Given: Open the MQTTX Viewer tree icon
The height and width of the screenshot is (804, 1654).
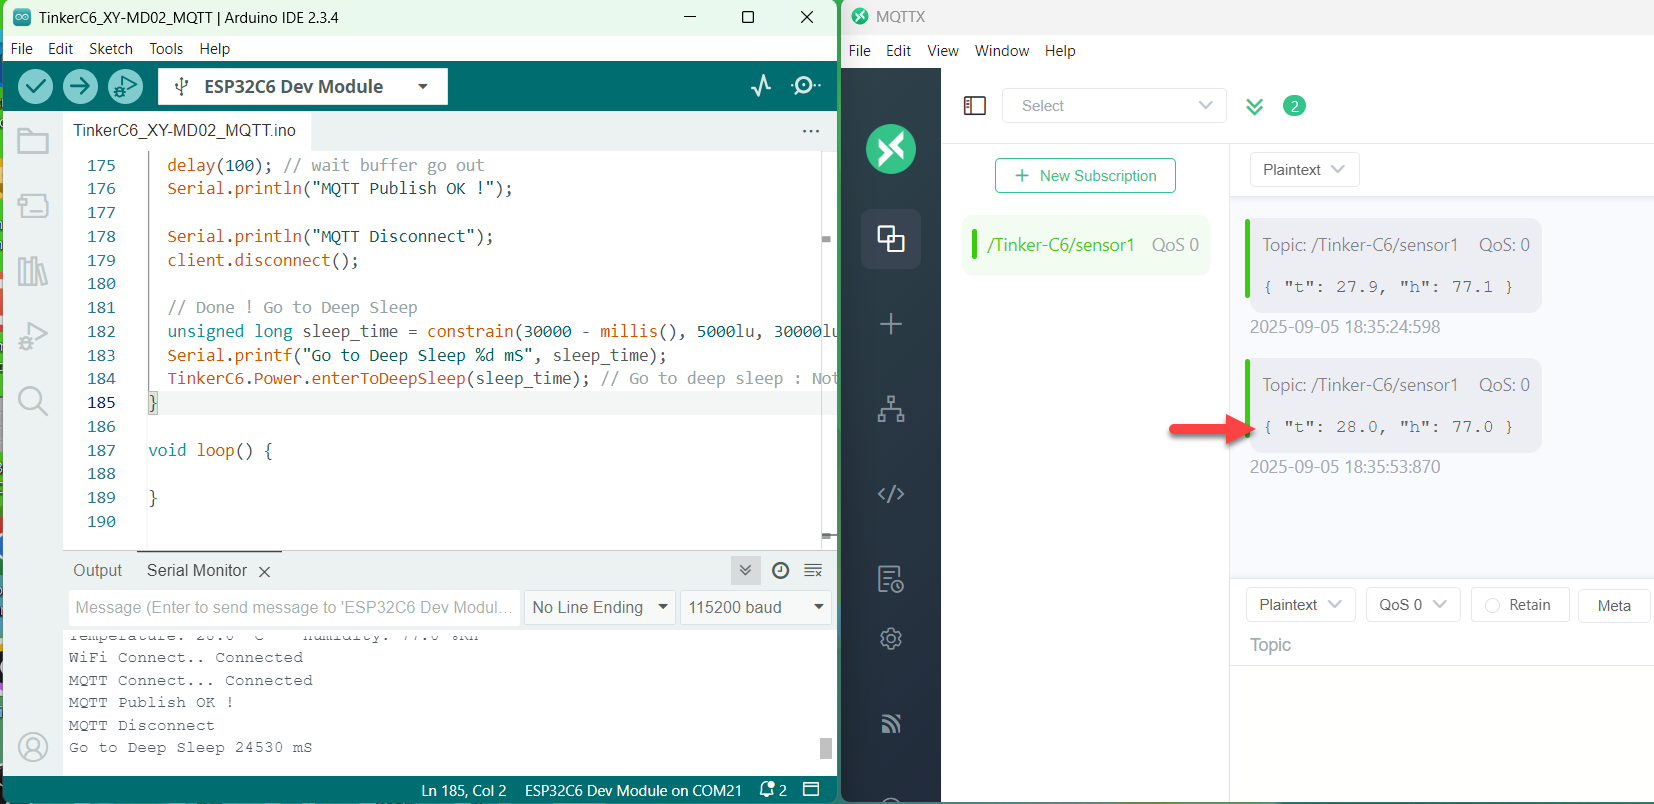Looking at the screenshot, I should coord(891,409).
